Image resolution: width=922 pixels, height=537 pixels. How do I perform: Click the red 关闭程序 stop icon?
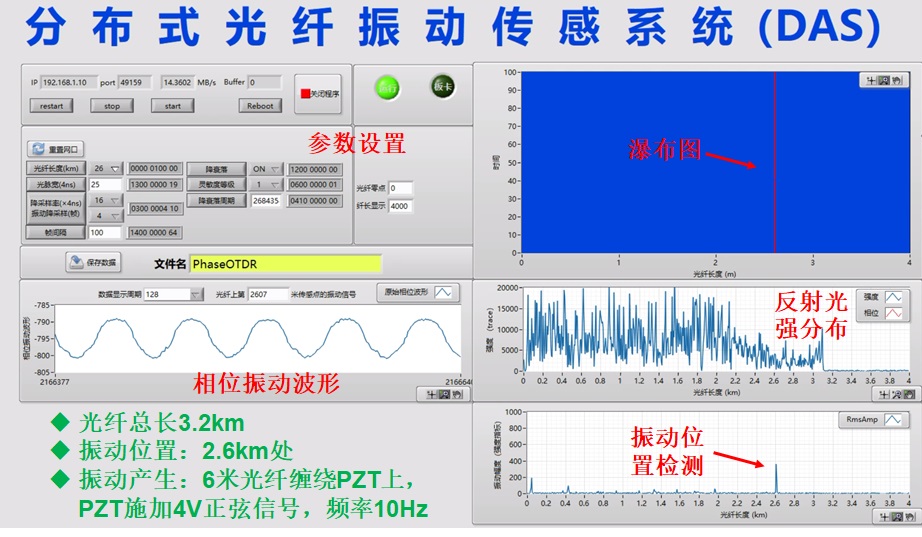pos(306,94)
